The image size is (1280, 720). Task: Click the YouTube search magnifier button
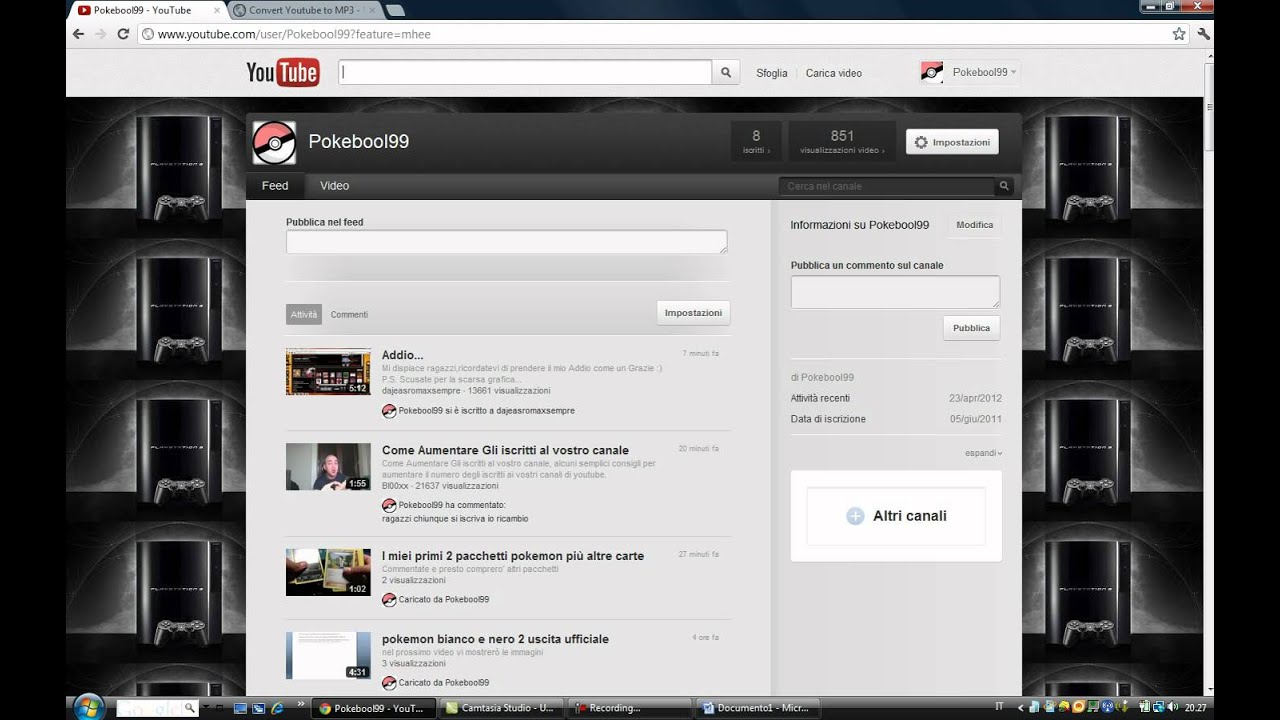(726, 72)
